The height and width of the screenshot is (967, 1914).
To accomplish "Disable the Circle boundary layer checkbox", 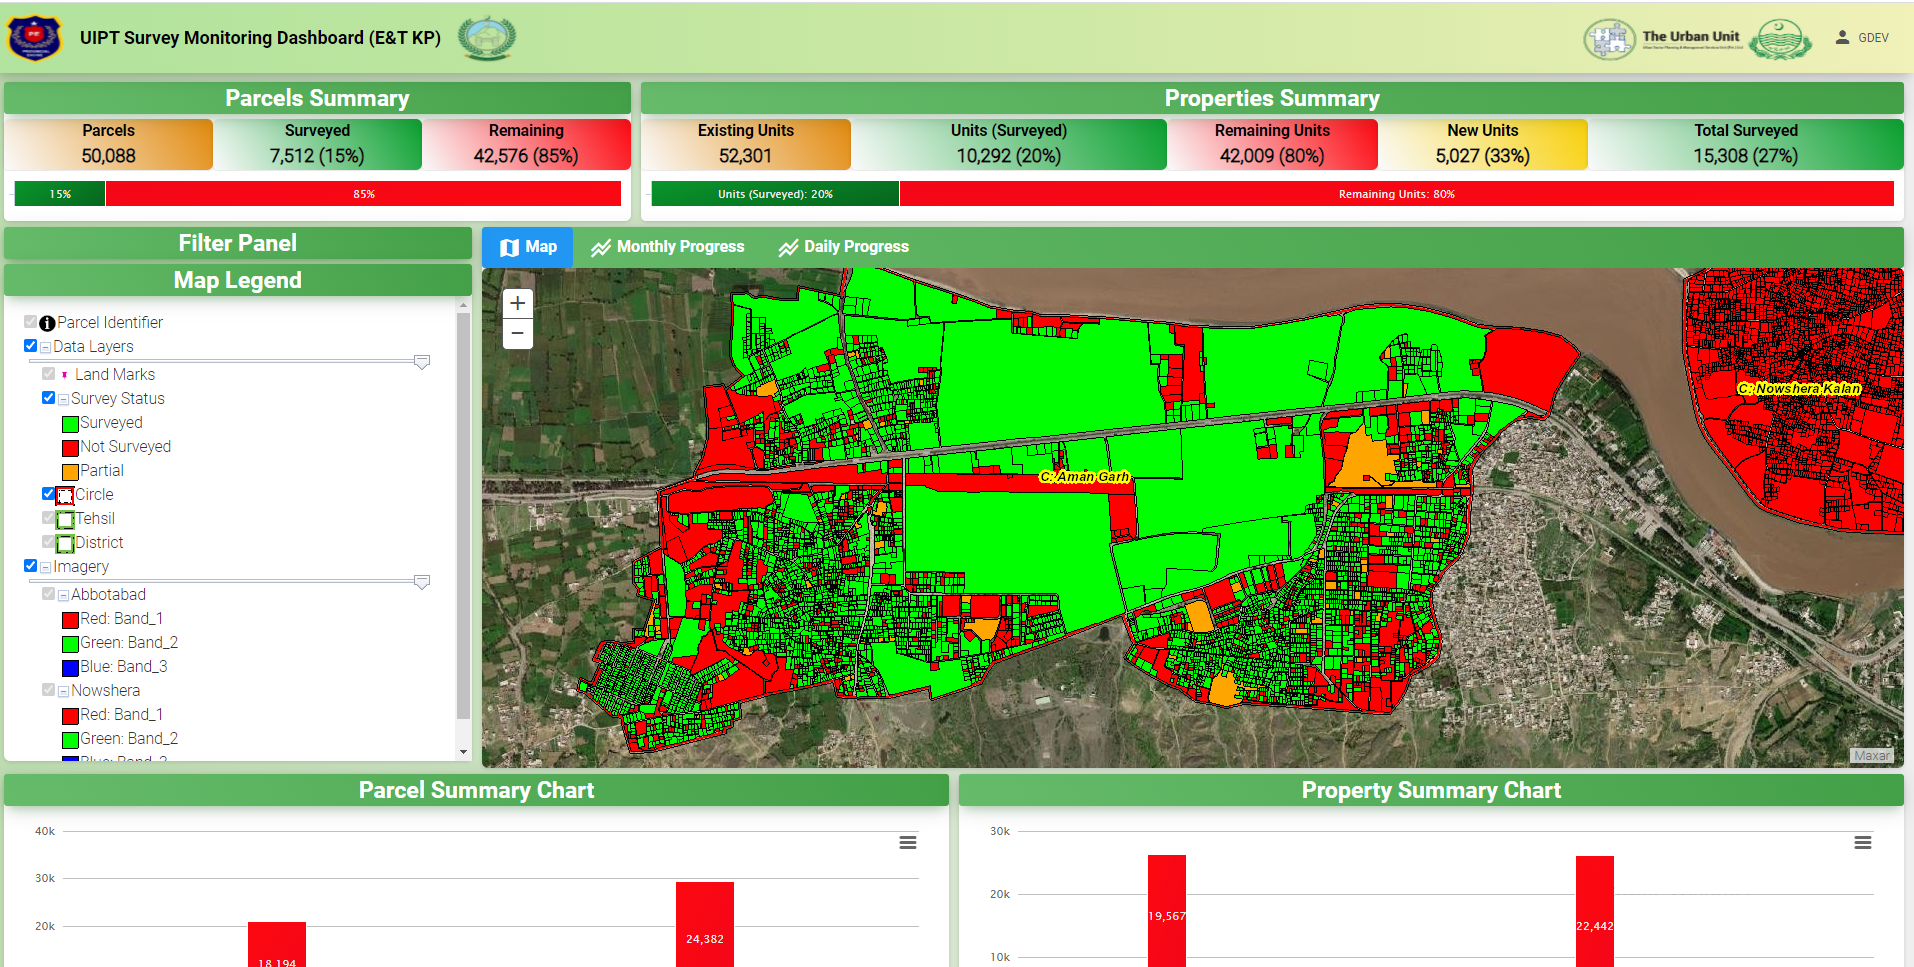I will (49, 494).
